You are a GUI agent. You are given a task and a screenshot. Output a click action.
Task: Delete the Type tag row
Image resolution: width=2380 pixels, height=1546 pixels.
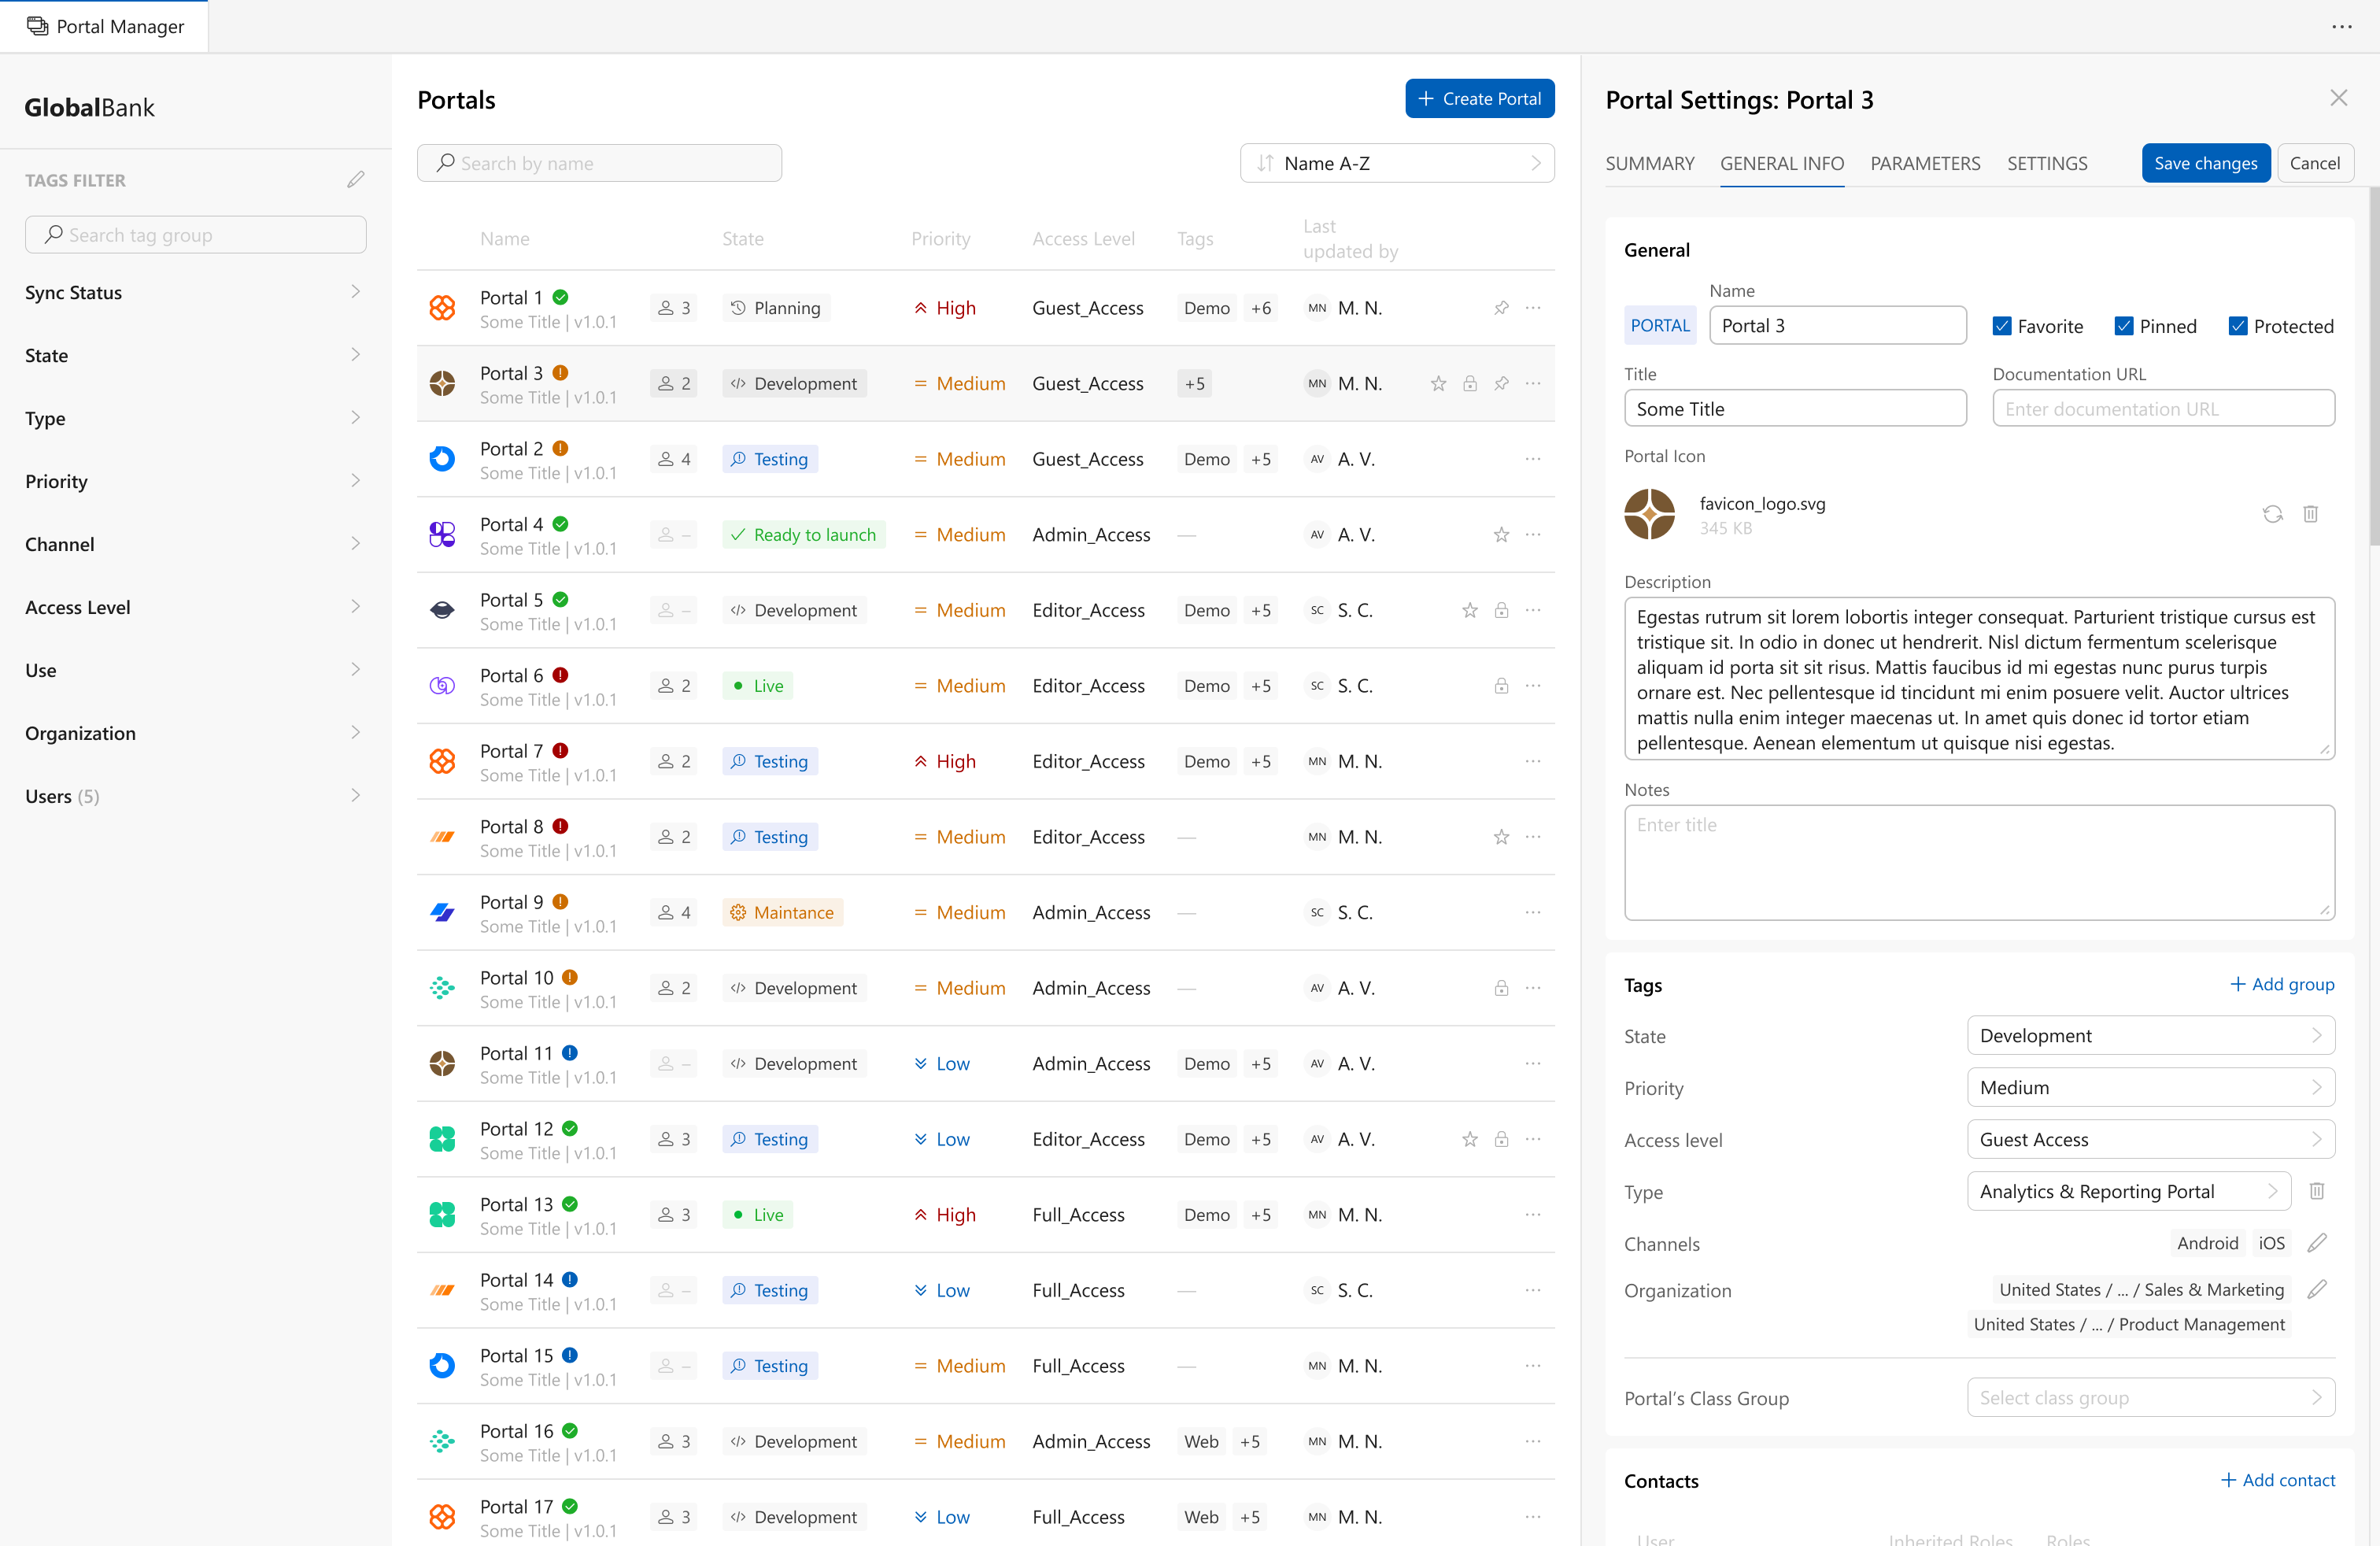(2317, 1191)
